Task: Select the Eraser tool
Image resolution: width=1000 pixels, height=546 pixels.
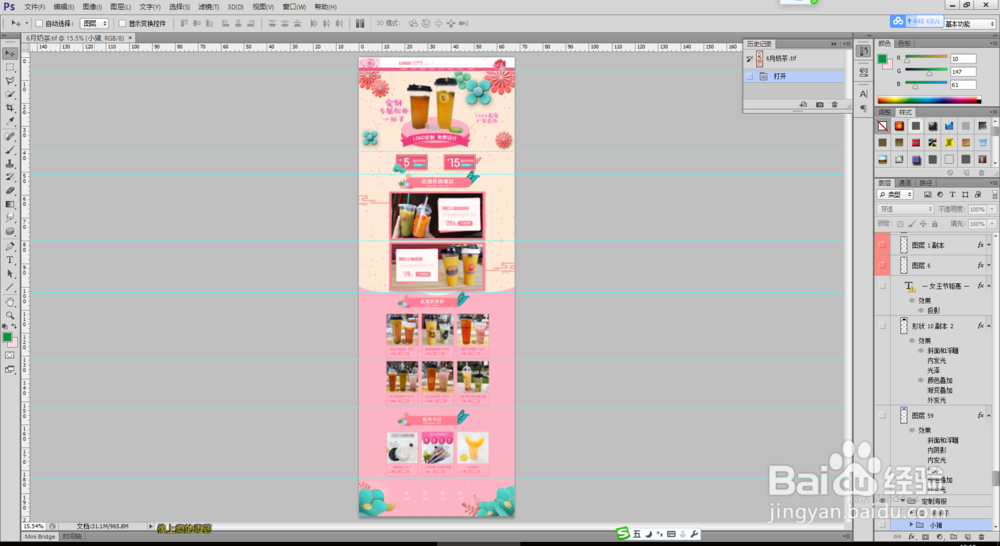Action: 10,190
